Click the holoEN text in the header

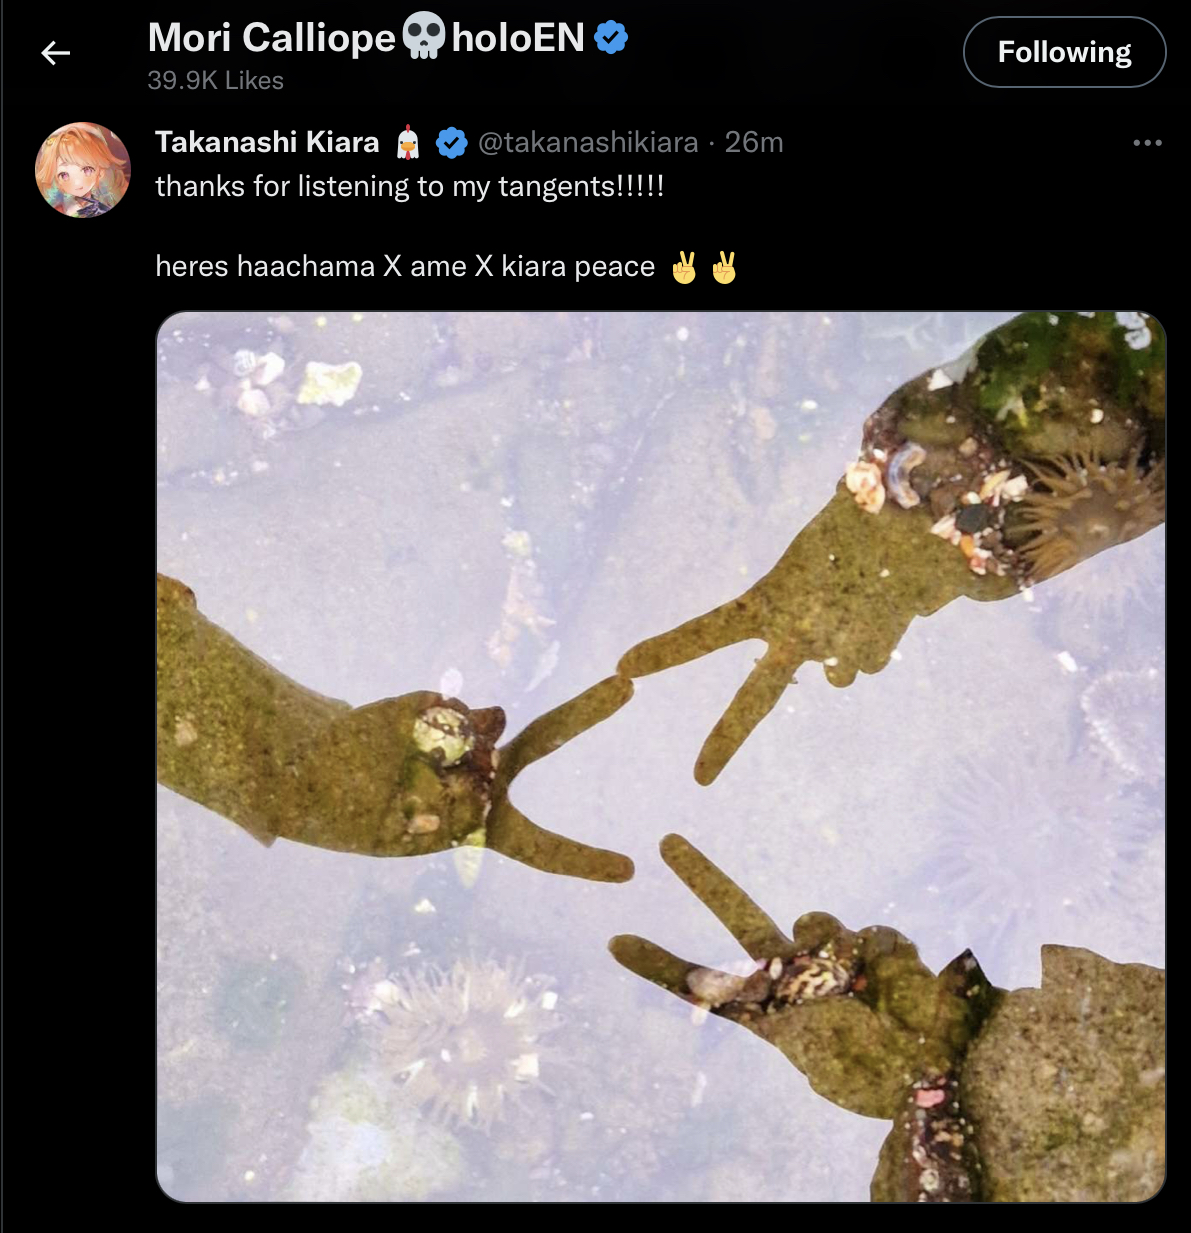(x=518, y=38)
